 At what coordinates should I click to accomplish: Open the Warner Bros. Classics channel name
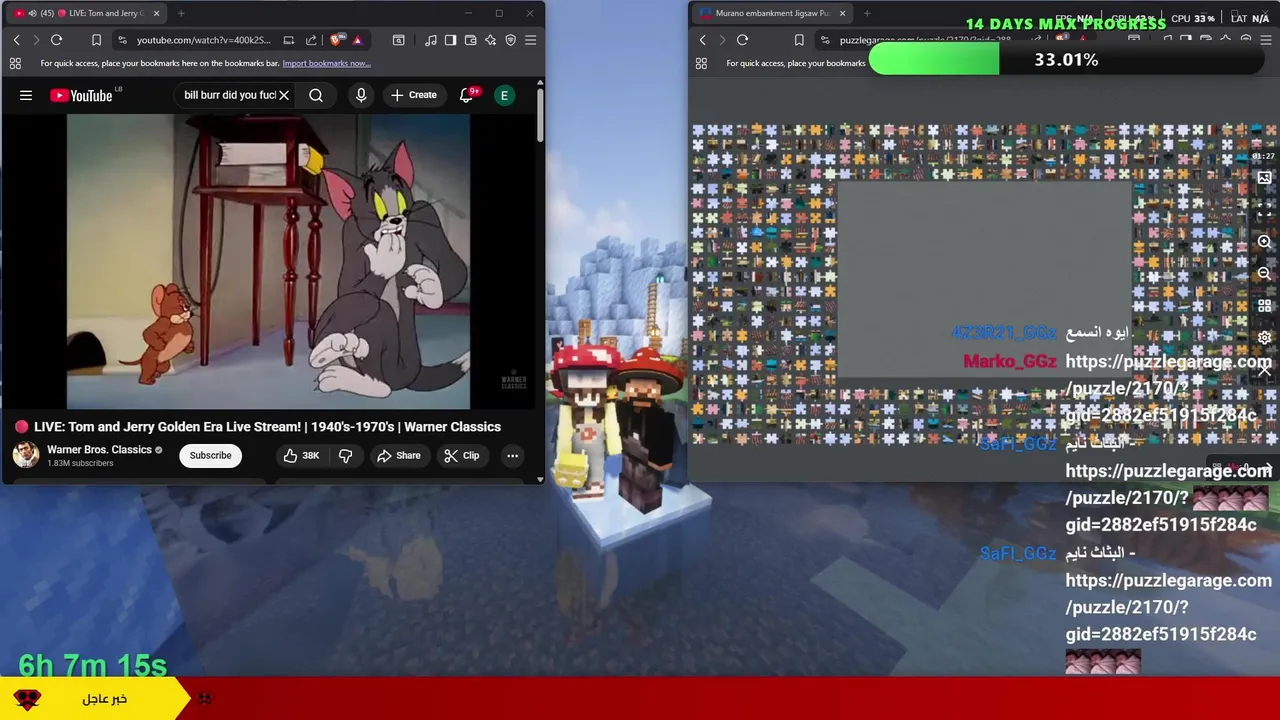point(99,449)
